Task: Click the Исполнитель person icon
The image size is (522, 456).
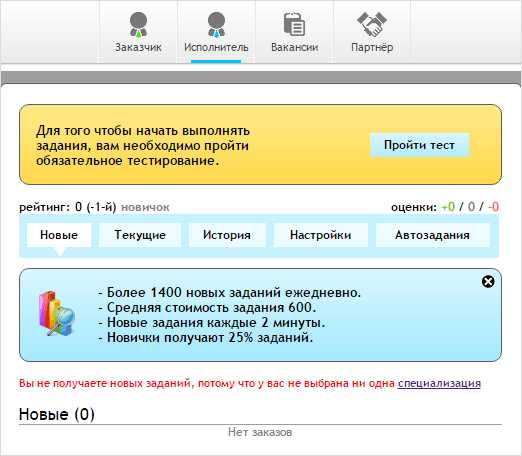Action: pyautogui.click(x=216, y=24)
